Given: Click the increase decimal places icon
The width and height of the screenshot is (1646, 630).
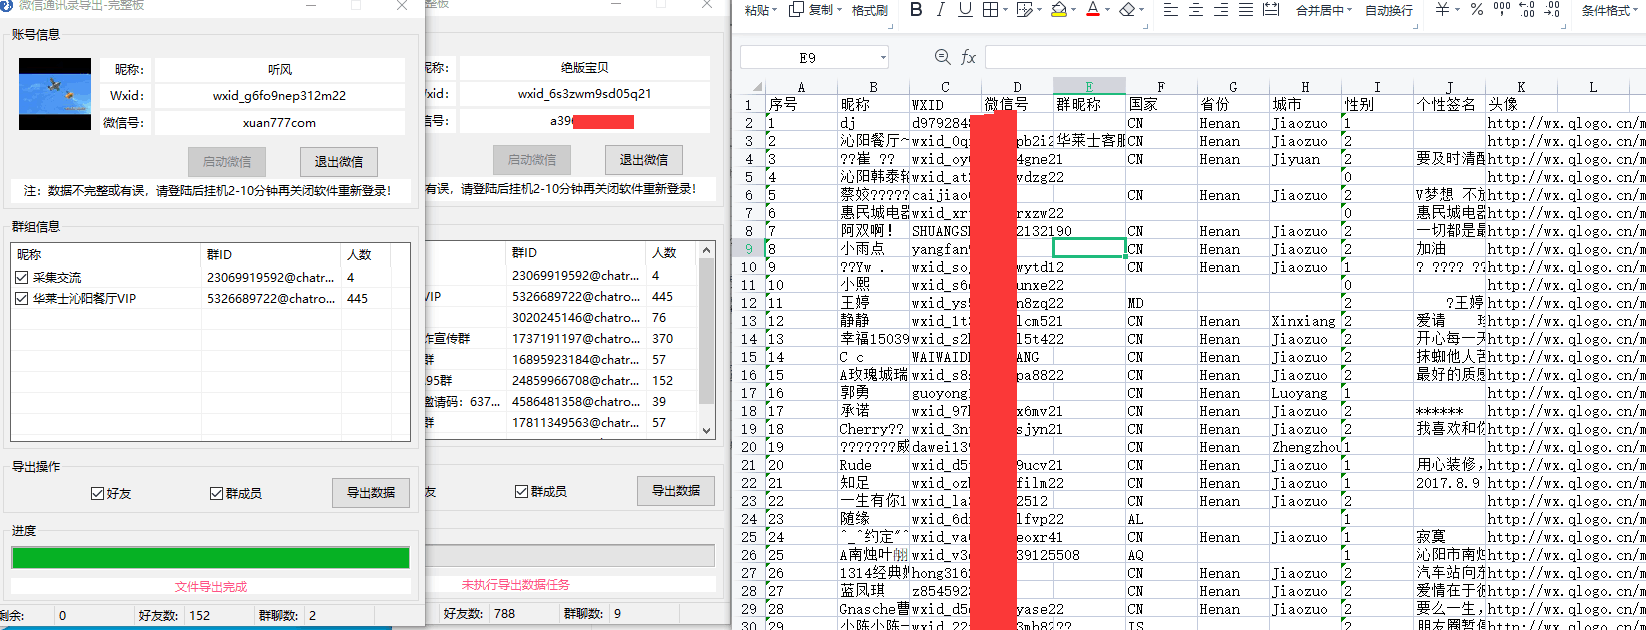Looking at the screenshot, I should tap(1527, 9).
